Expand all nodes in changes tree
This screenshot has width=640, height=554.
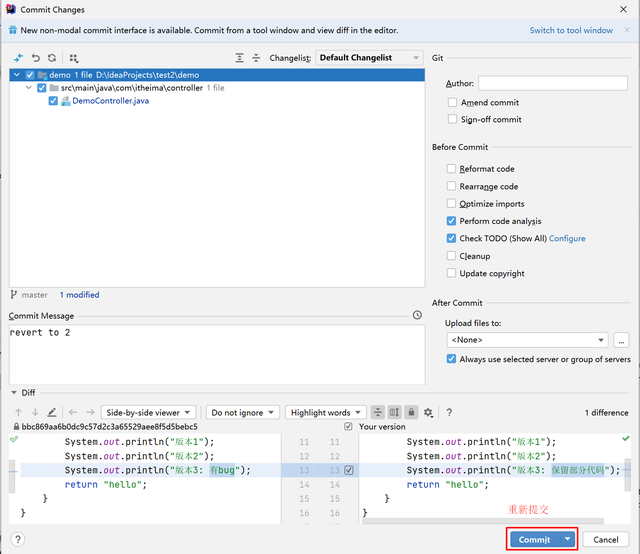239,58
